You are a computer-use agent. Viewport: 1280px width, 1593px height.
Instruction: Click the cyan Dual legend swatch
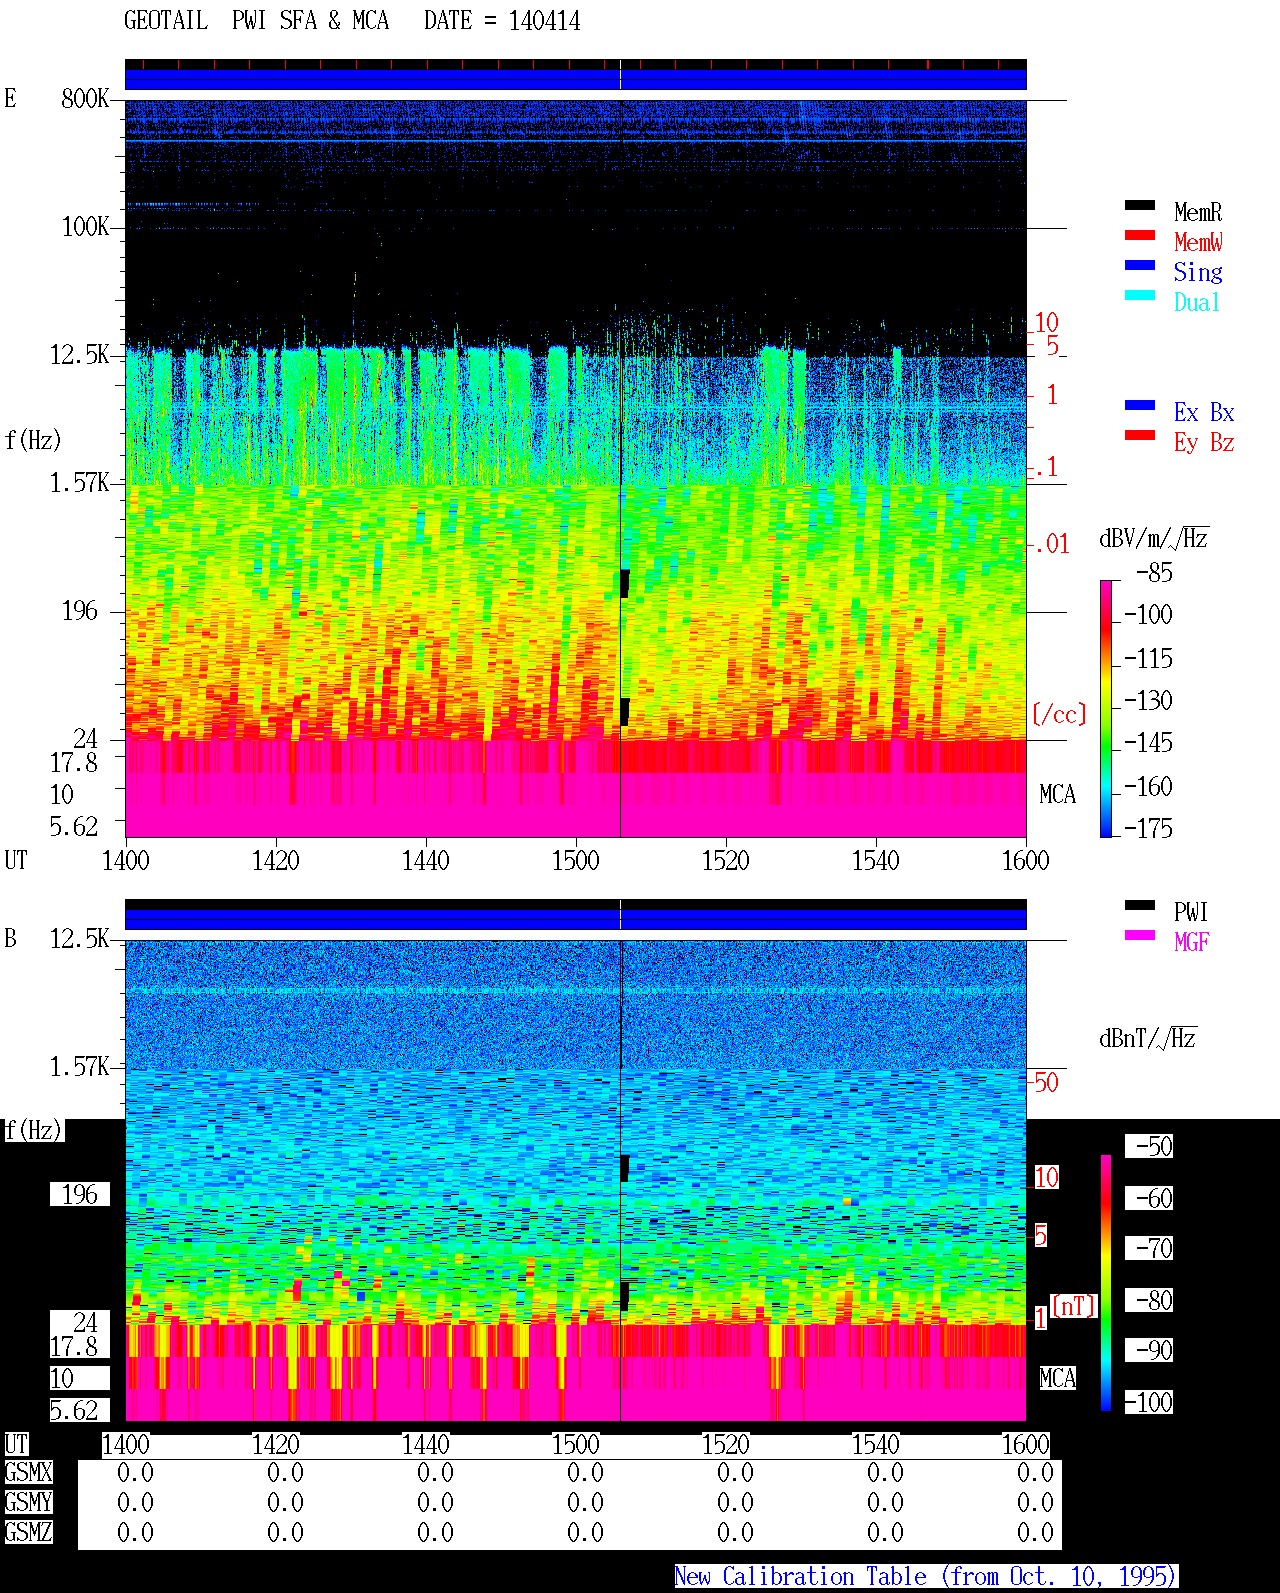point(1139,295)
